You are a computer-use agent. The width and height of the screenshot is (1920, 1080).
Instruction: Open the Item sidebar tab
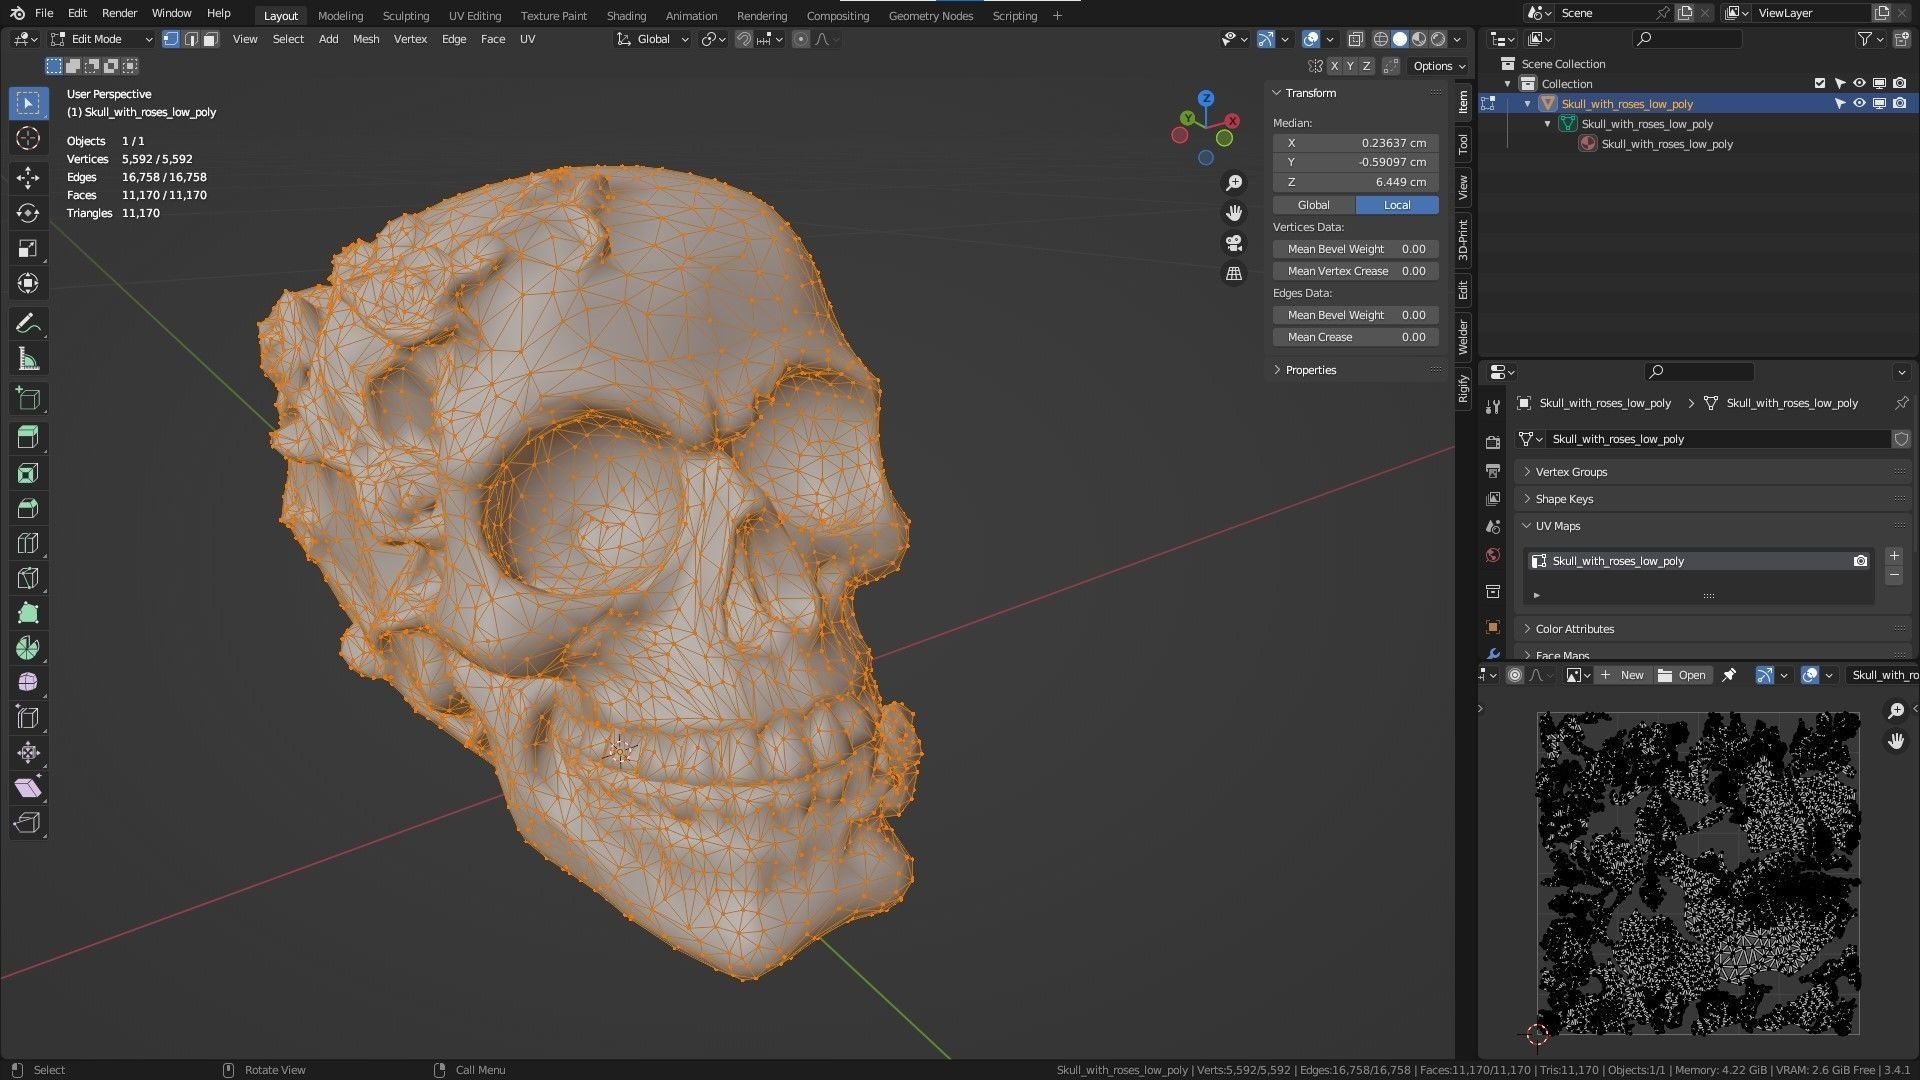pyautogui.click(x=1463, y=101)
